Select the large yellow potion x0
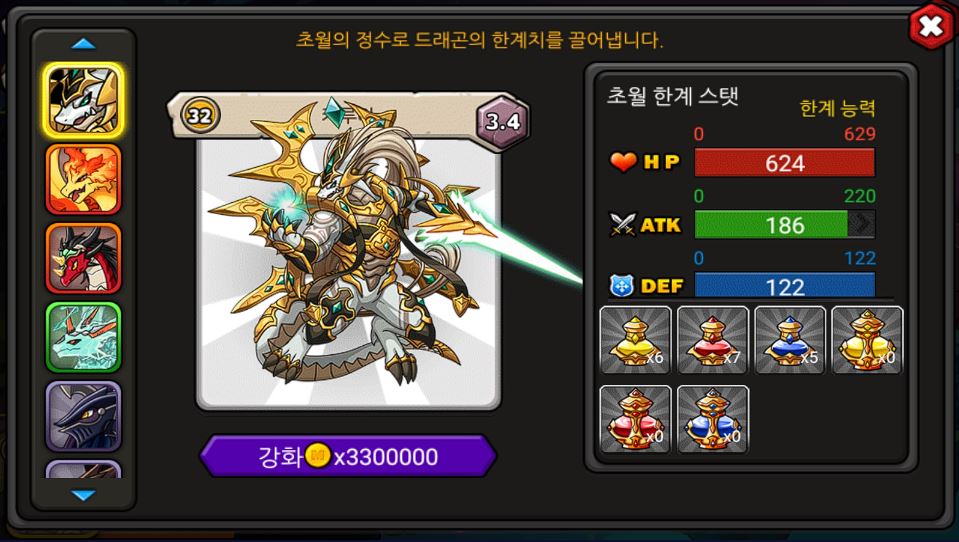Image resolution: width=959 pixels, height=542 pixels. coord(867,340)
